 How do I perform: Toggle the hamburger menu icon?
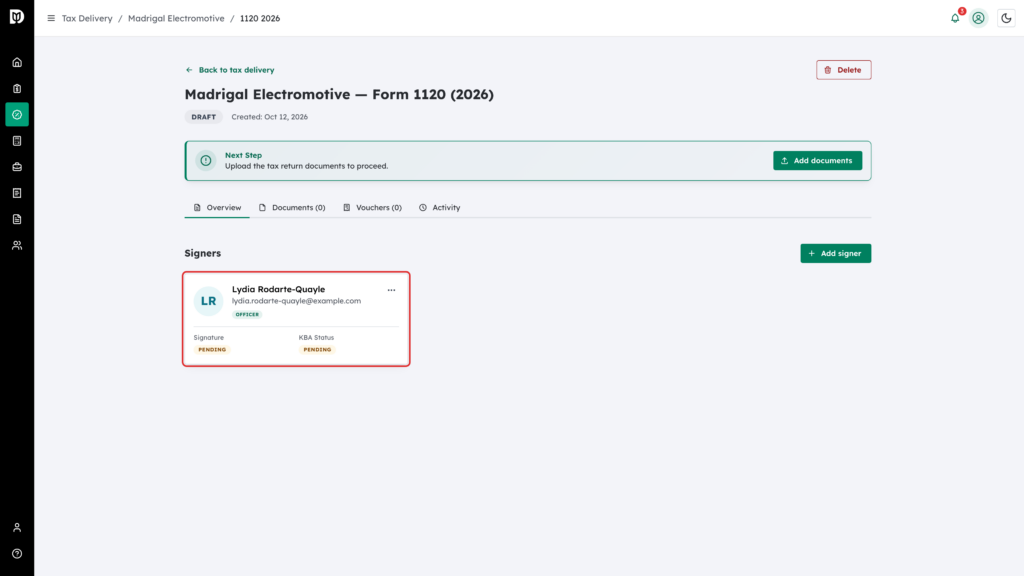tap(51, 18)
